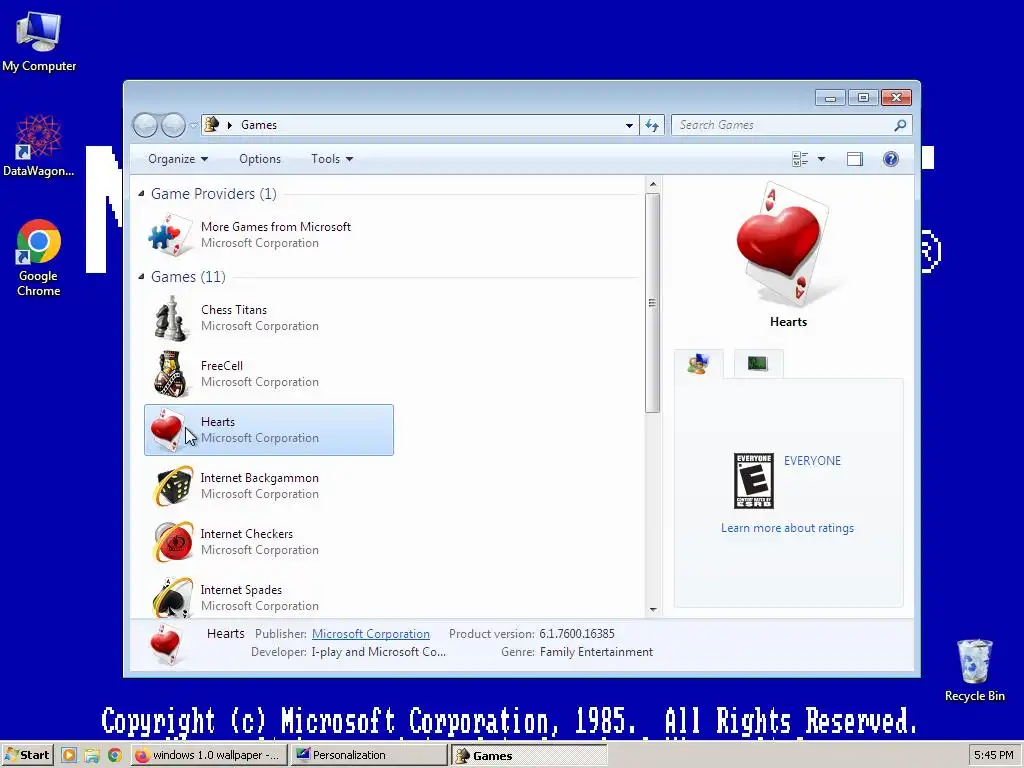
Task: Select the Internet Spades text label
Action: click(x=241, y=590)
